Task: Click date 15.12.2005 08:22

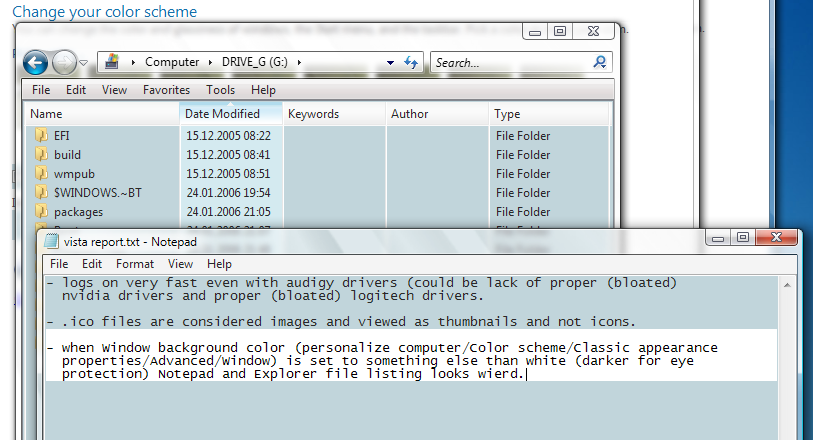Action: 229,136
